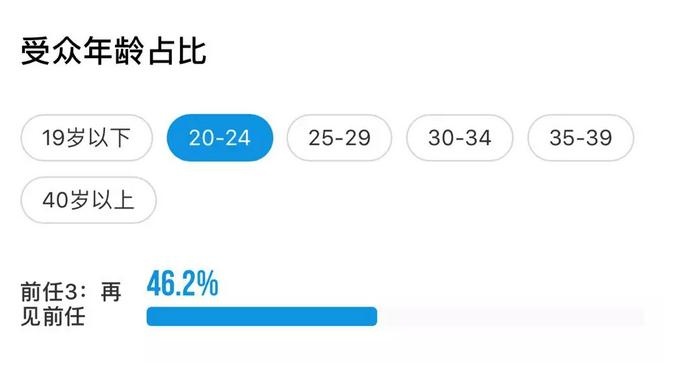Deselect the active blue age pill
Image resolution: width=674 pixels, height=389 pixels.
click(x=220, y=138)
